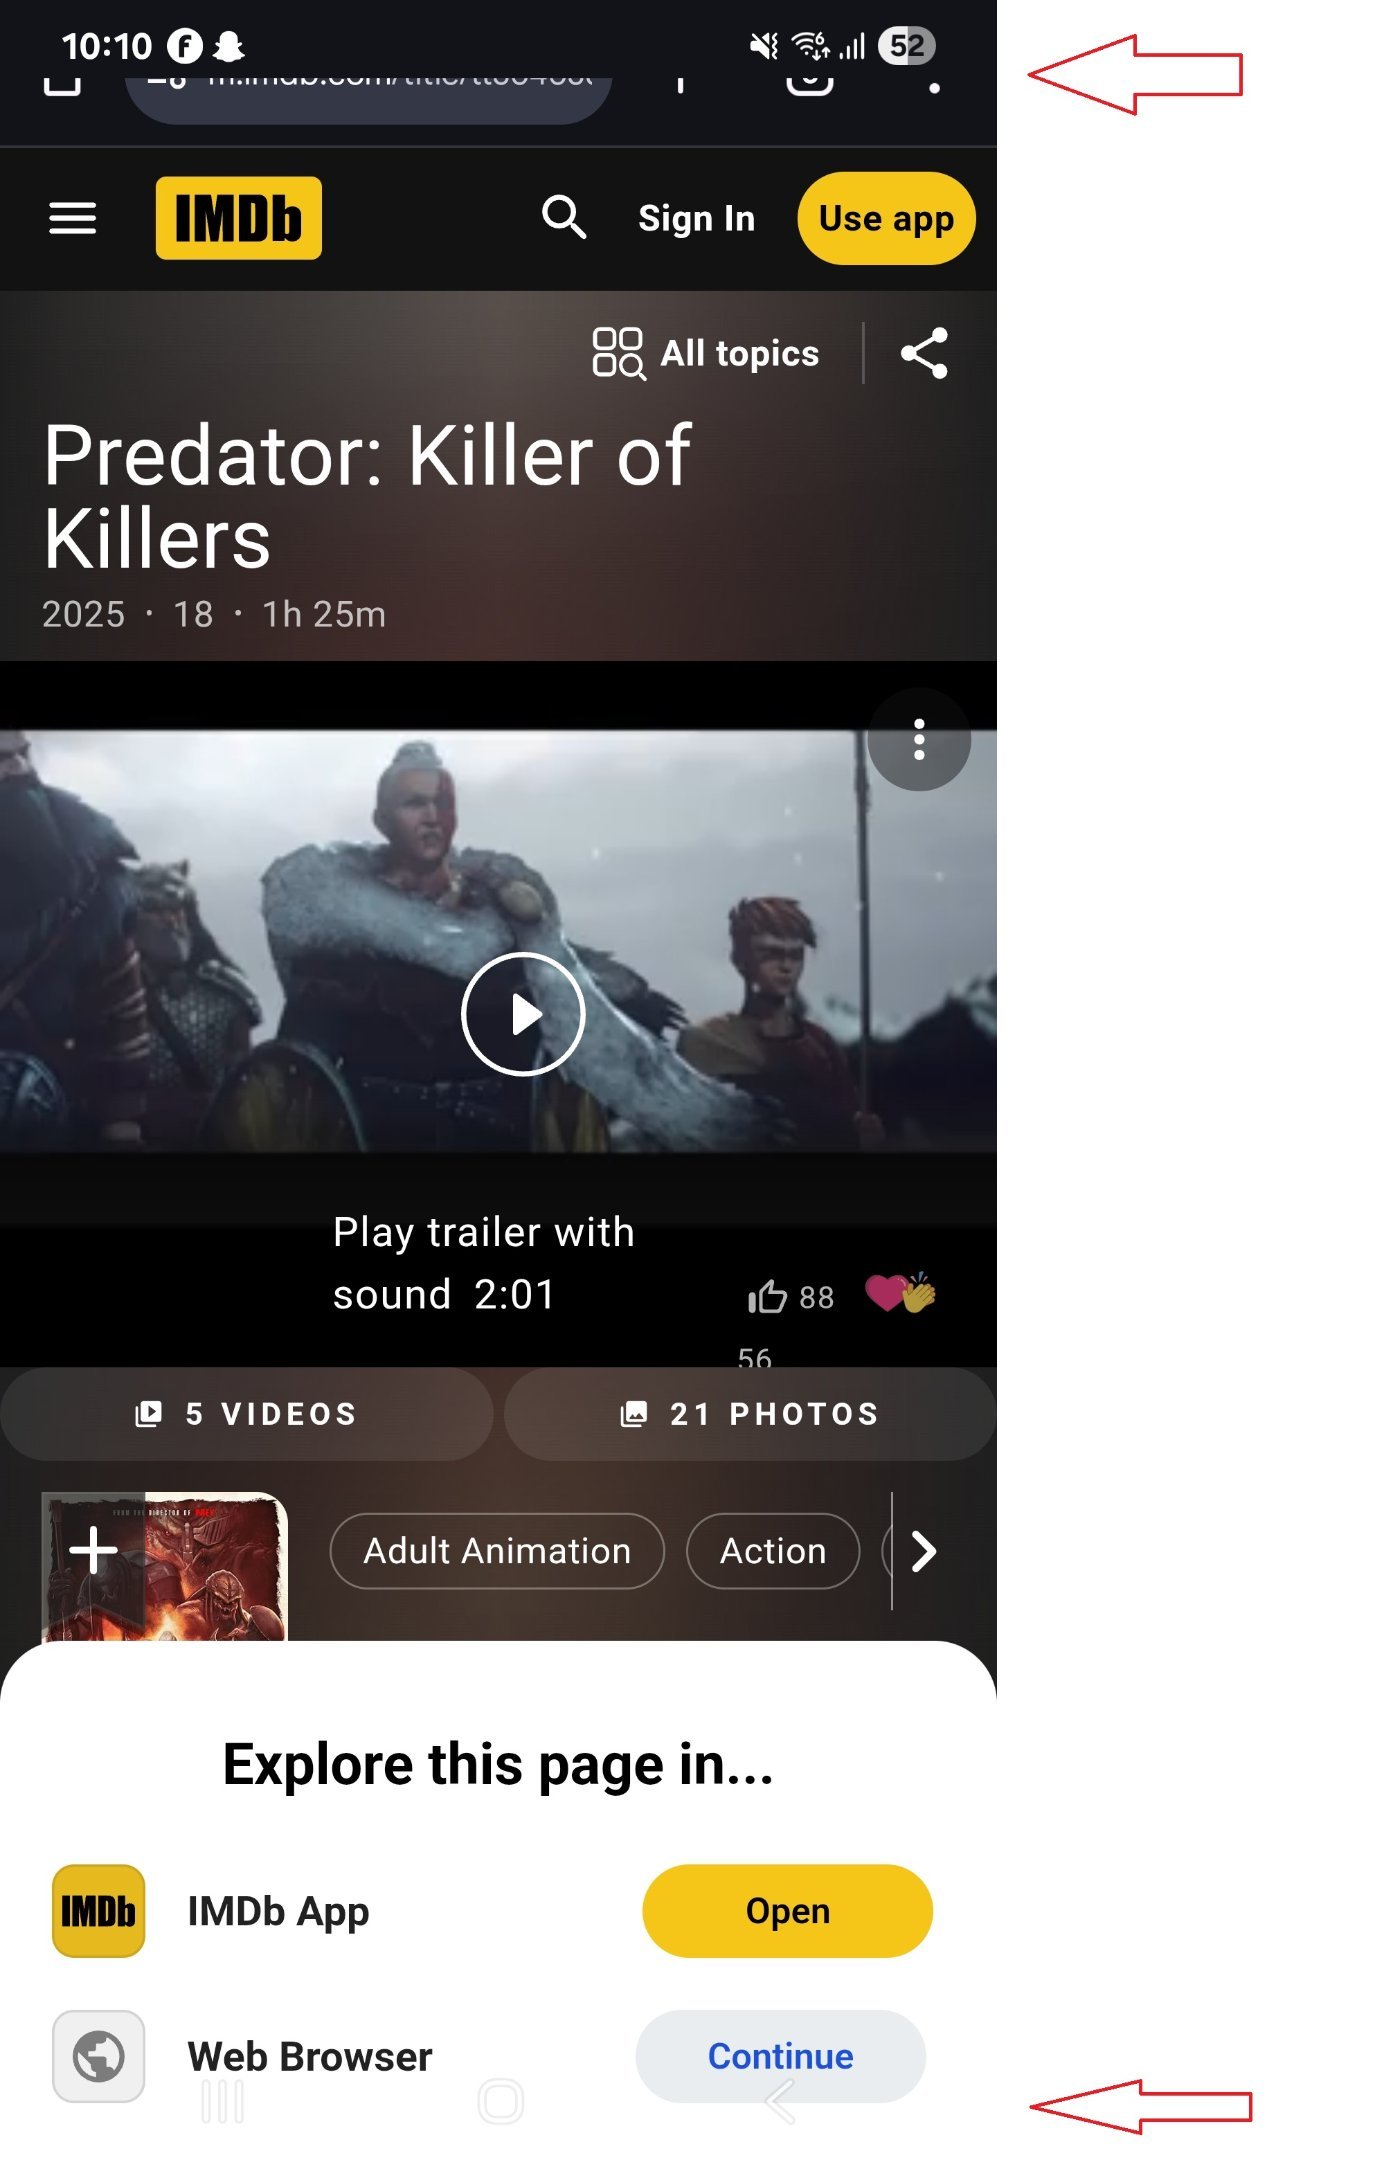Viewport: 1375px width, 2160px height.
Task: Open the IMDb hamburger menu
Action: [73, 218]
